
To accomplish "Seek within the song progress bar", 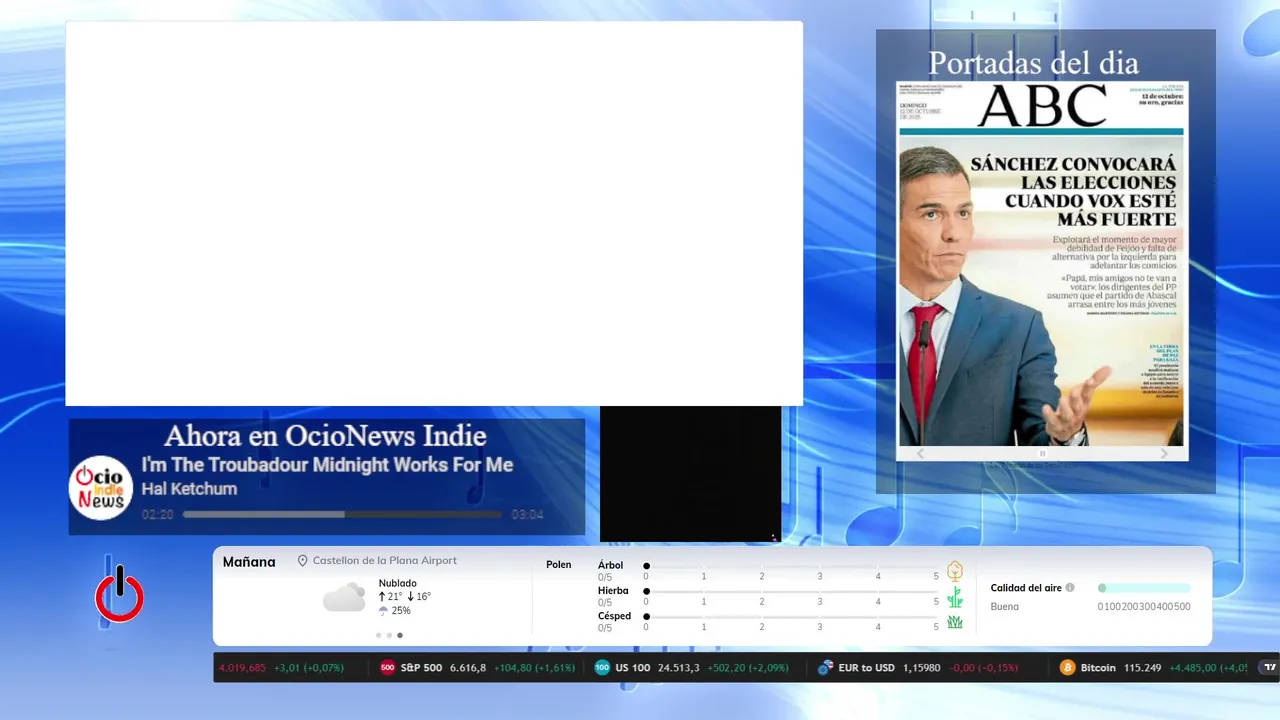I will tap(342, 515).
